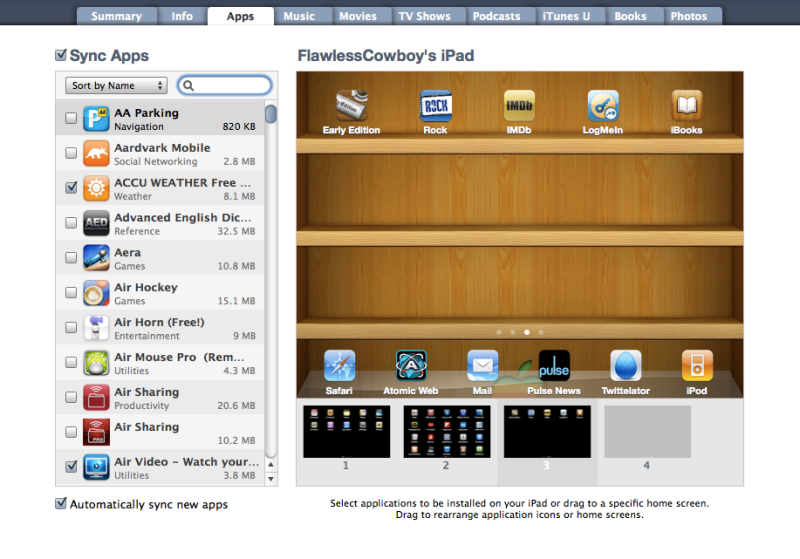Uncheck the ACCU WEATHER Free checkbox
The width and height of the screenshot is (800, 559).
(x=71, y=188)
